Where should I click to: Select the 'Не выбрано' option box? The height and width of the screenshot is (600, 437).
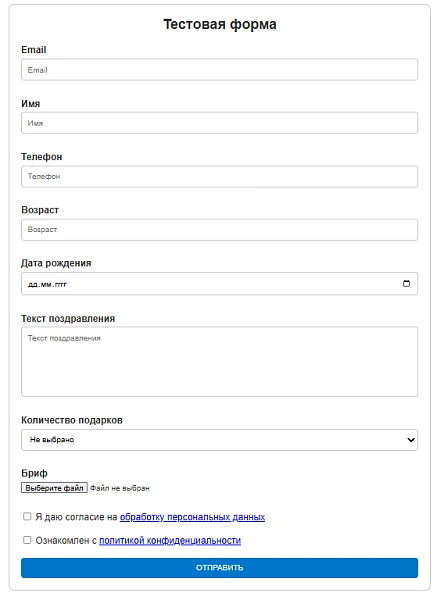pyautogui.click(x=219, y=440)
